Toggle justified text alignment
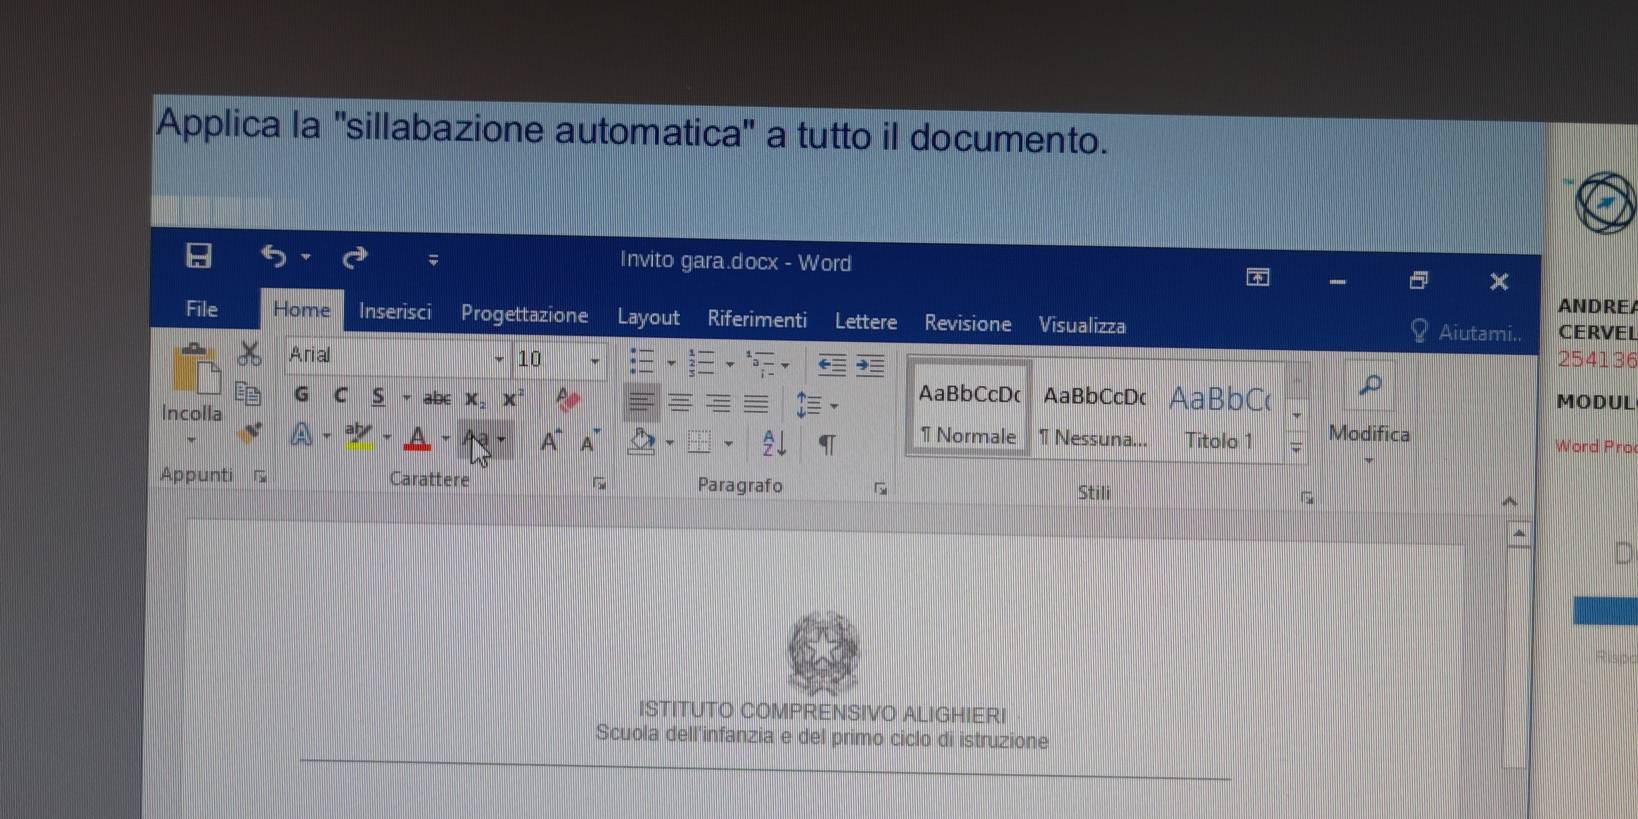This screenshot has width=1638, height=819. click(x=756, y=404)
